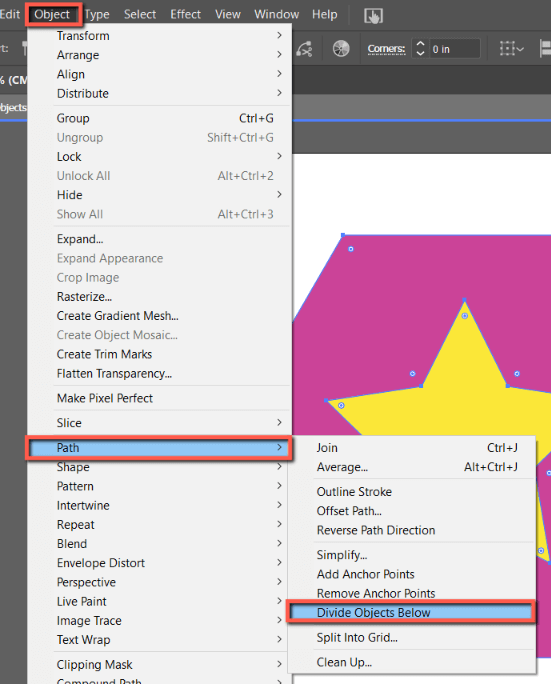Click the touch workspace icon beside Help
This screenshot has width=551, height=684.
(373, 16)
